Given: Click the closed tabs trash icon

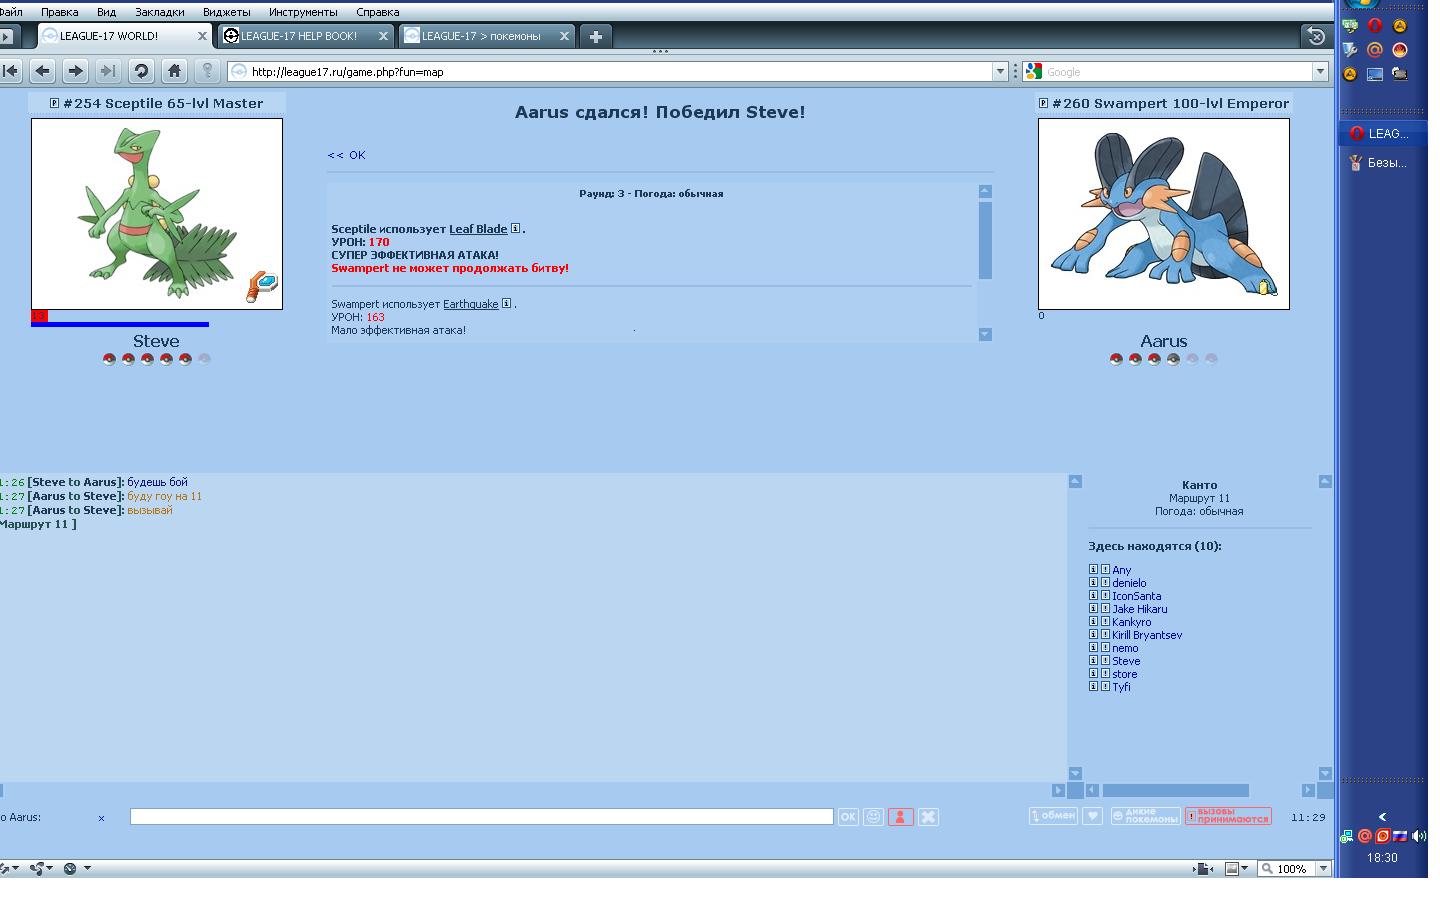Looking at the screenshot, I should pyautogui.click(x=1316, y=36).
